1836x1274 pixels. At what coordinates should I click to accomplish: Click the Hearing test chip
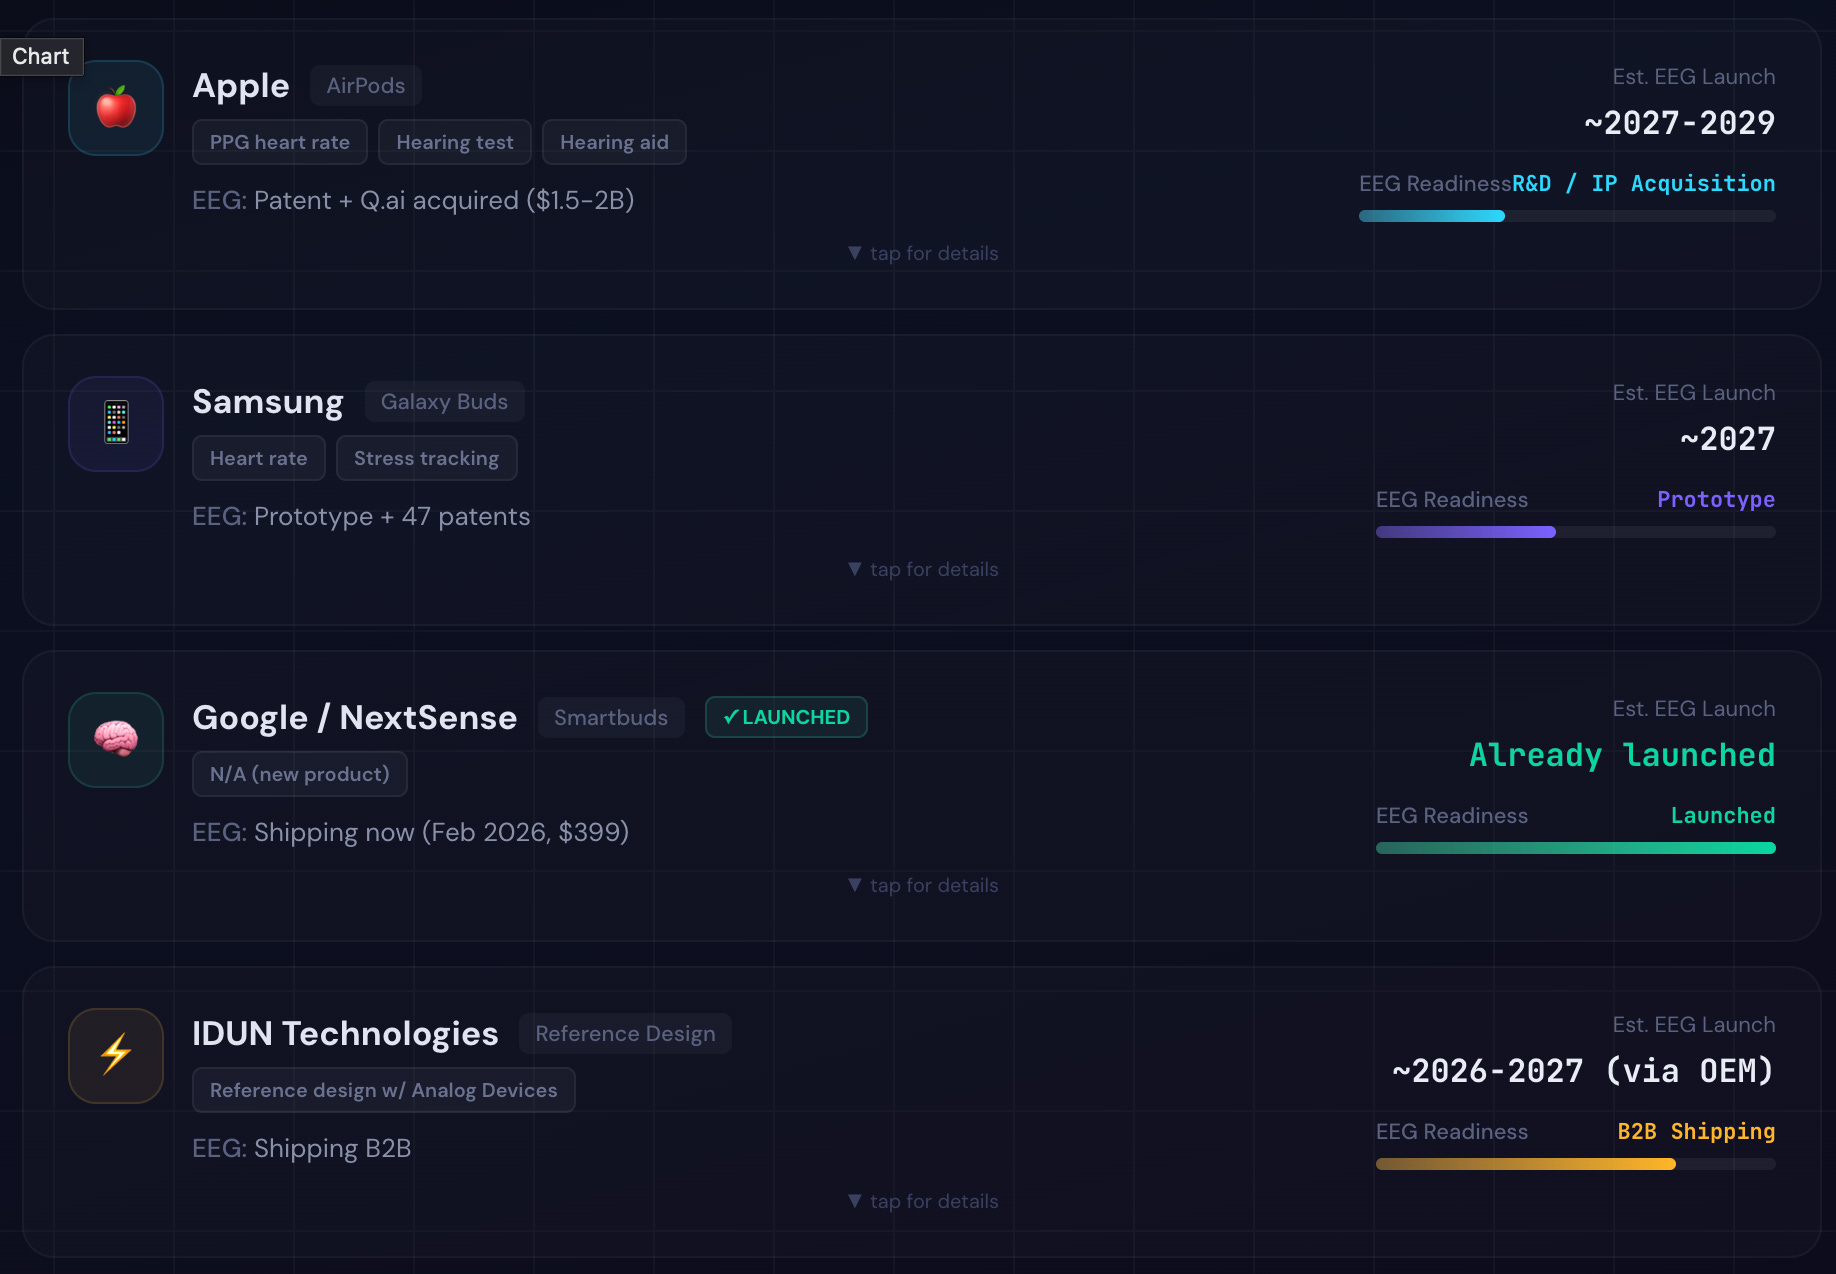tap(455, 142)
